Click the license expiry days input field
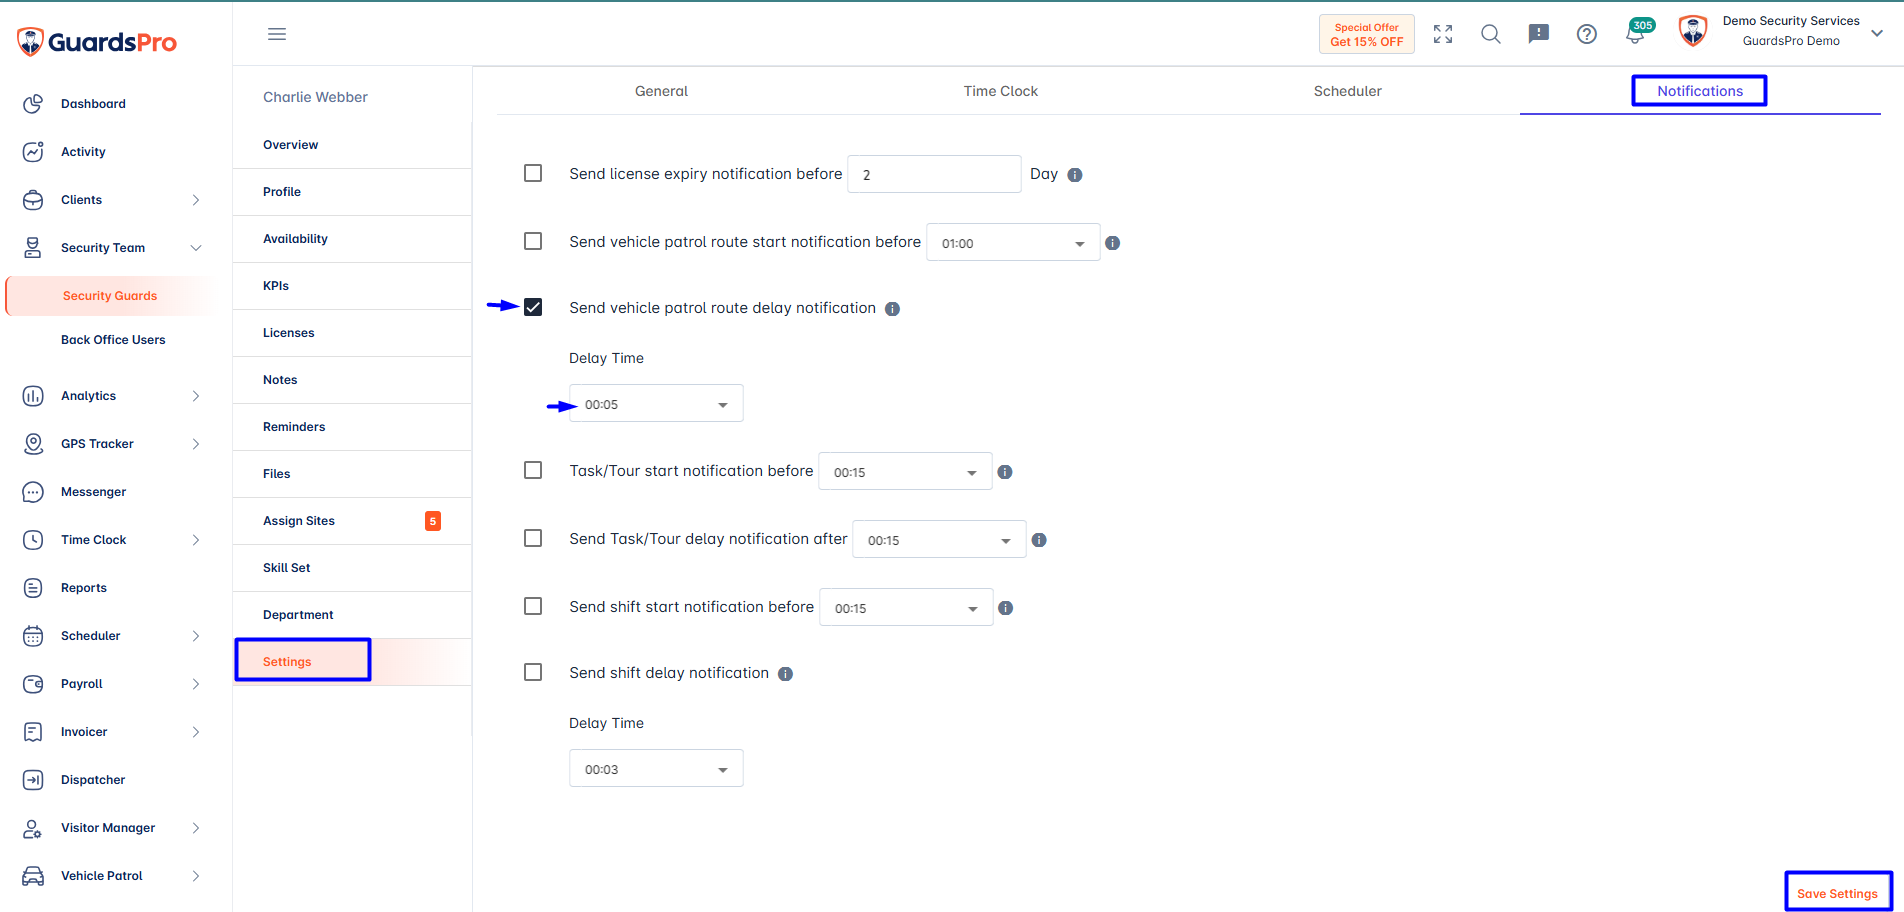Viewport: 1904px width, 912px height. (x=934, y=174)
